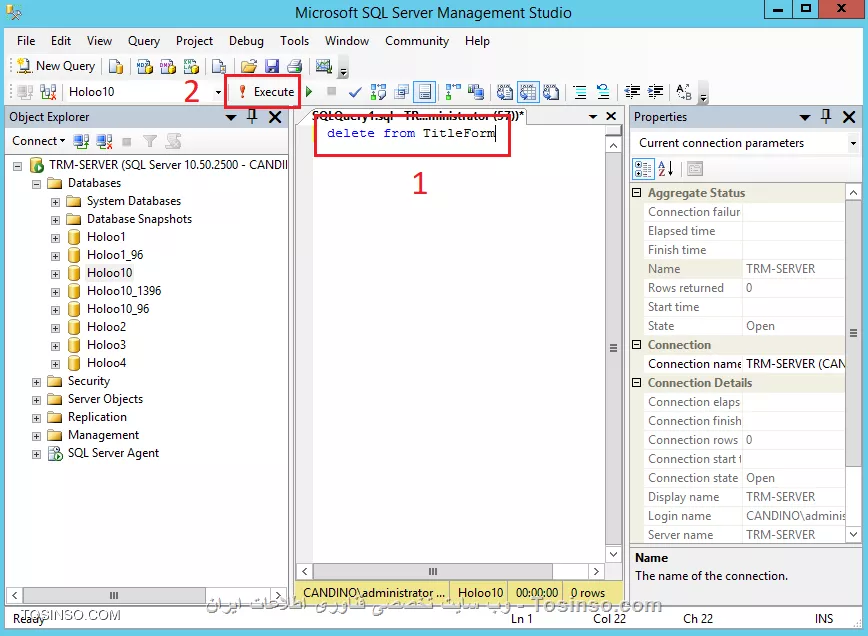Open a SQL Server Compact Query

click(219, 66)
